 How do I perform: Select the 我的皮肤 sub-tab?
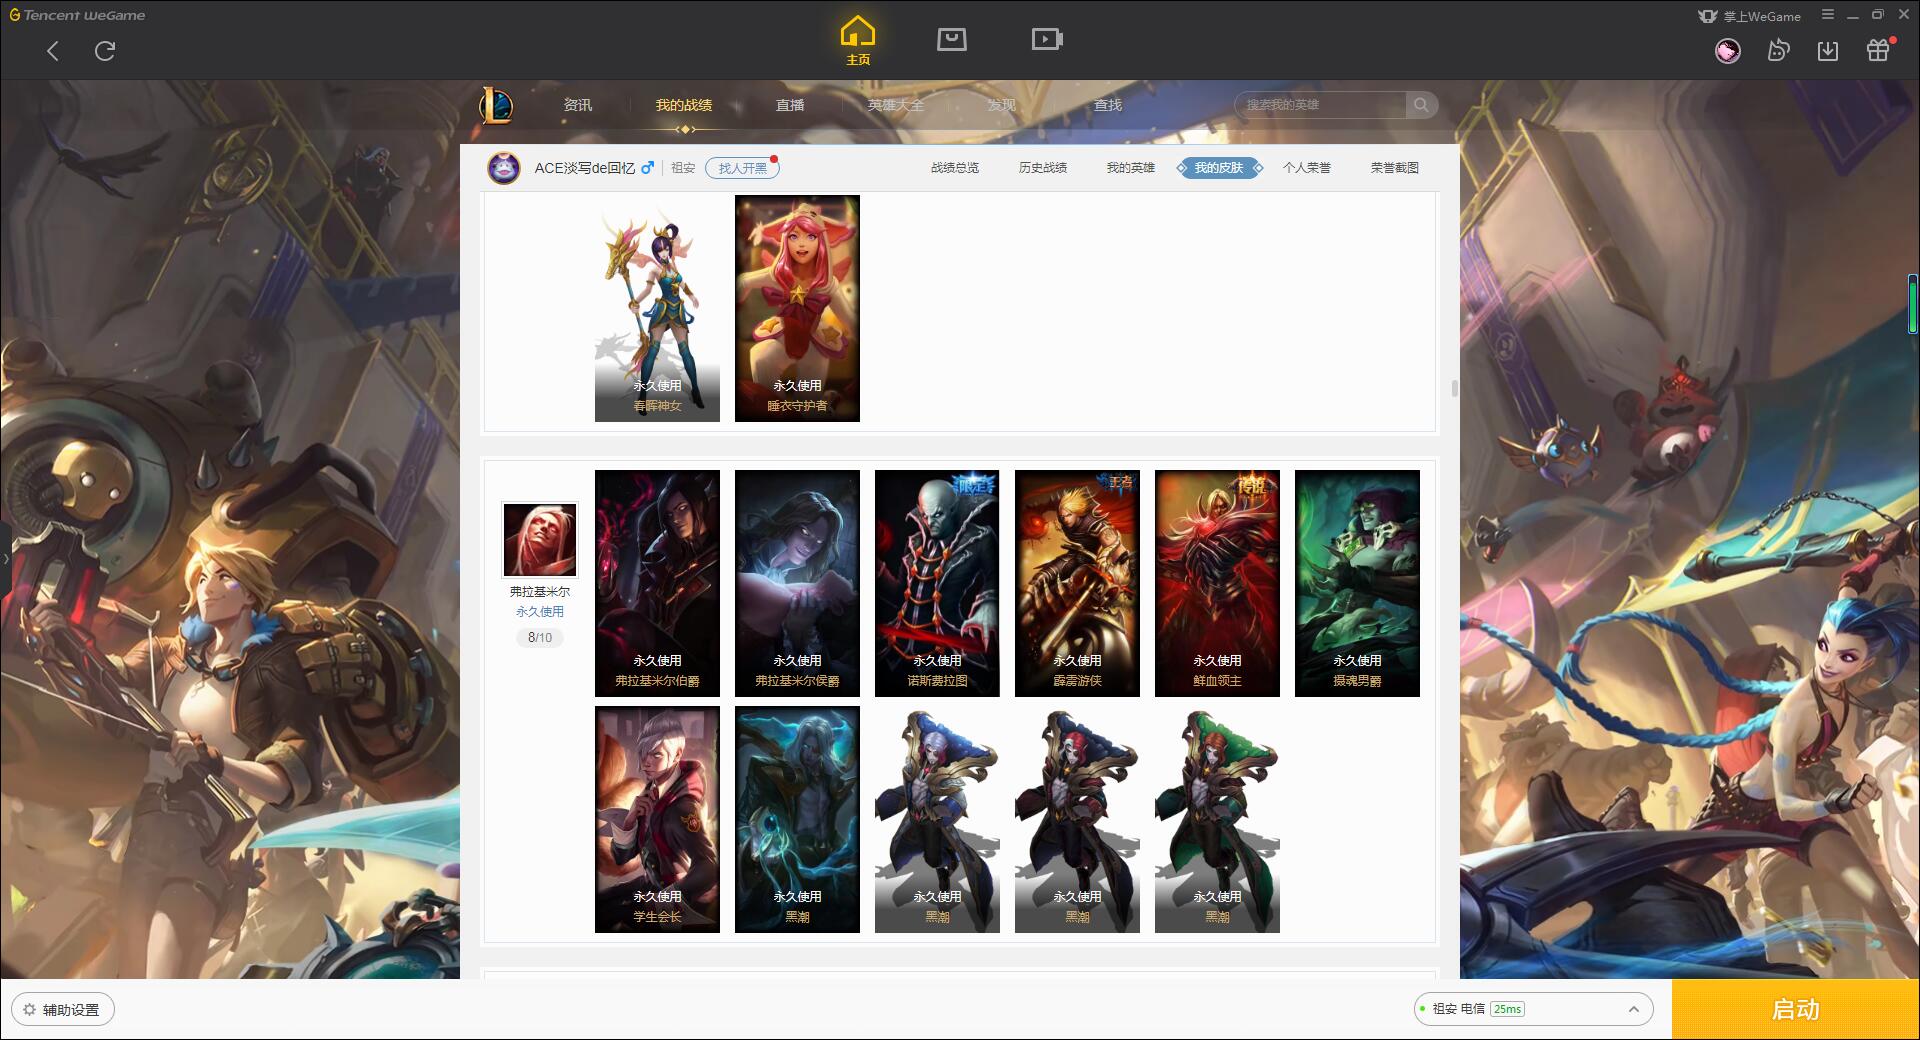point(1219,168)
